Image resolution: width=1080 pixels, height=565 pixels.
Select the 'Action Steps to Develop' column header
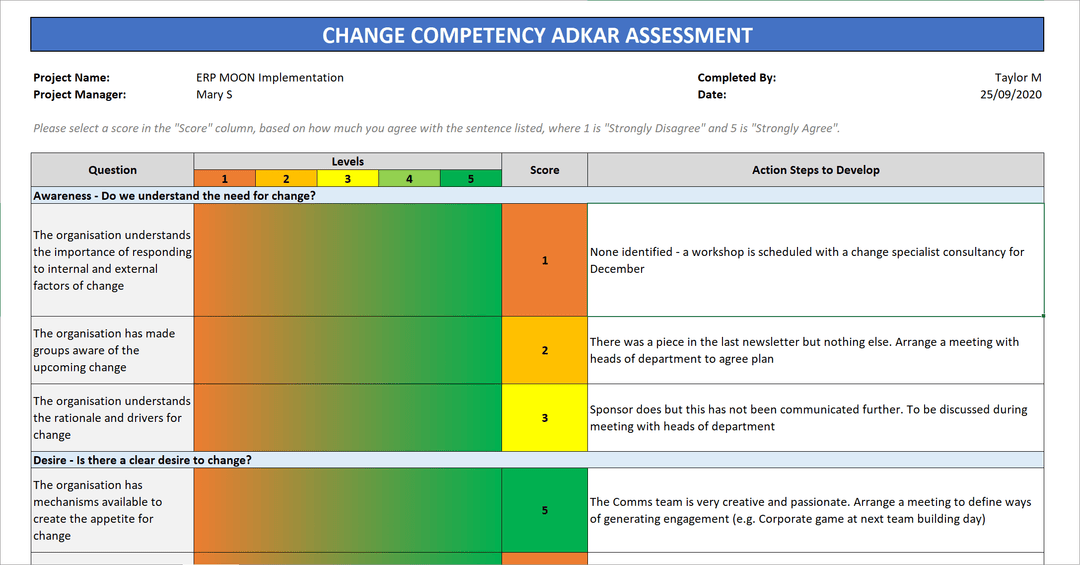pos(815,170)
